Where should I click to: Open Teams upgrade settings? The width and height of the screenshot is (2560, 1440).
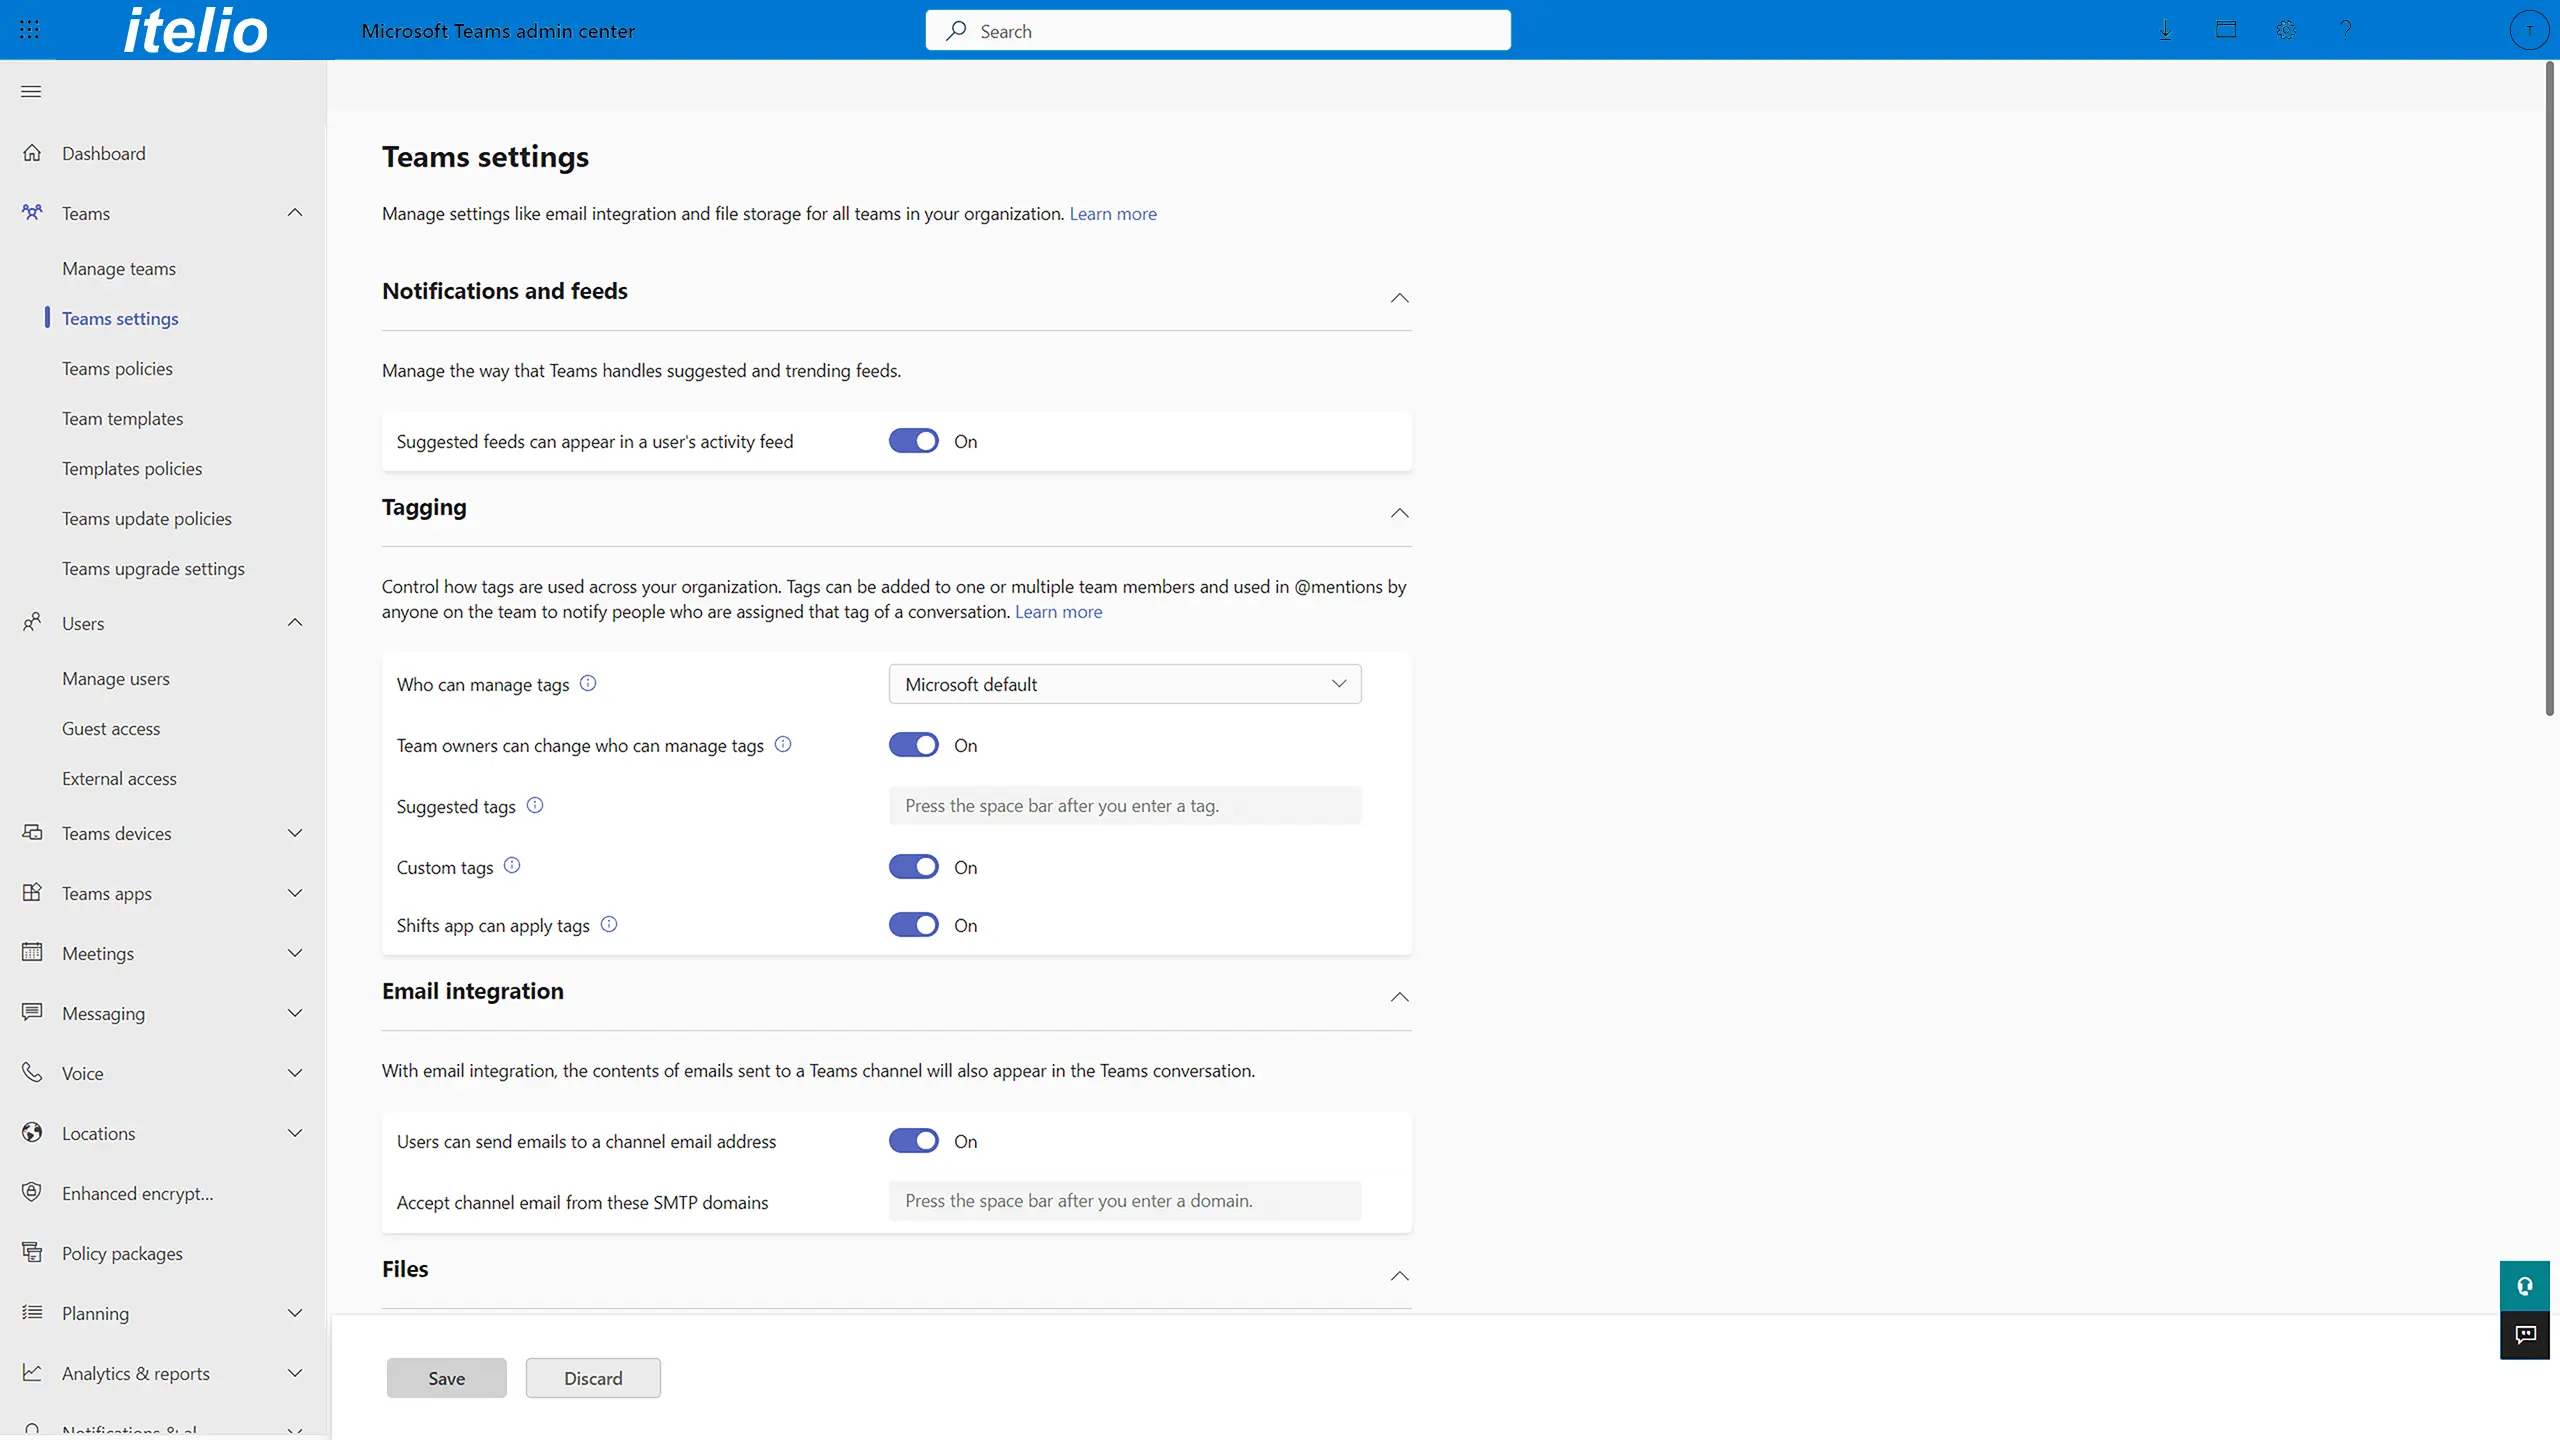pos(153,568)
